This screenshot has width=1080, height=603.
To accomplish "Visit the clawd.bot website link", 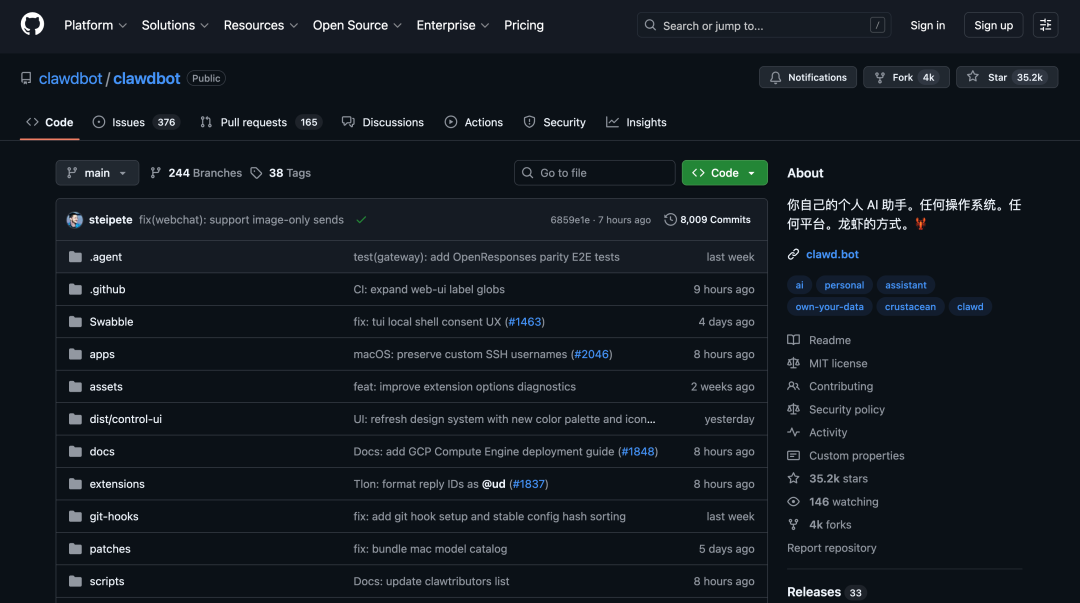I will (x=831, y=253).
